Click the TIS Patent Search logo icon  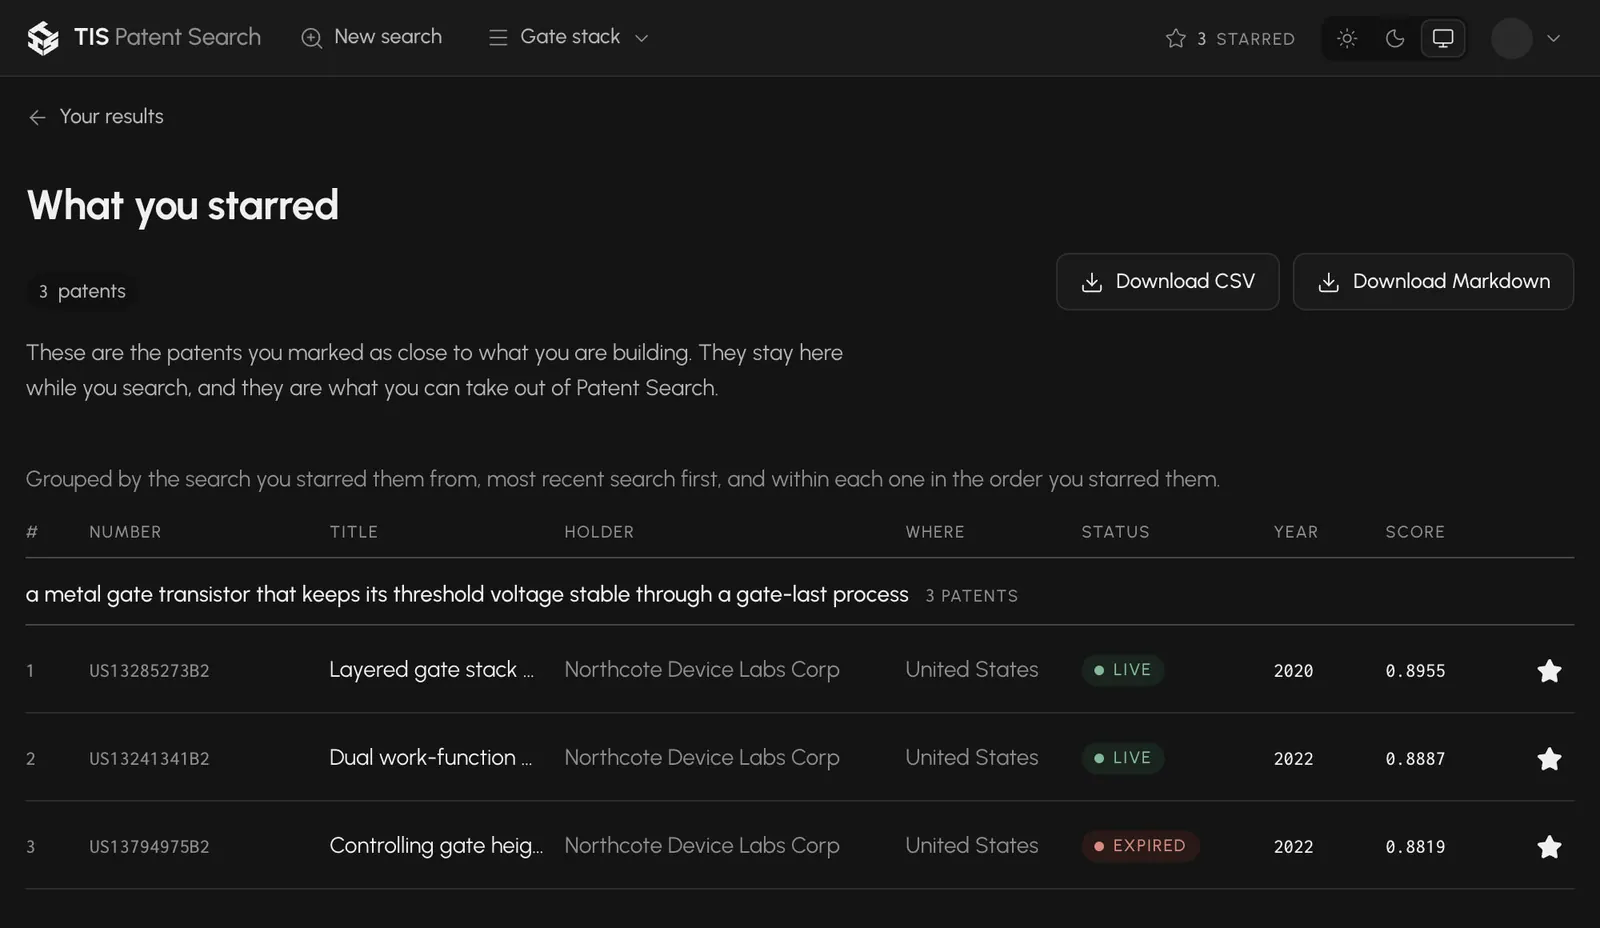[43, 38]
